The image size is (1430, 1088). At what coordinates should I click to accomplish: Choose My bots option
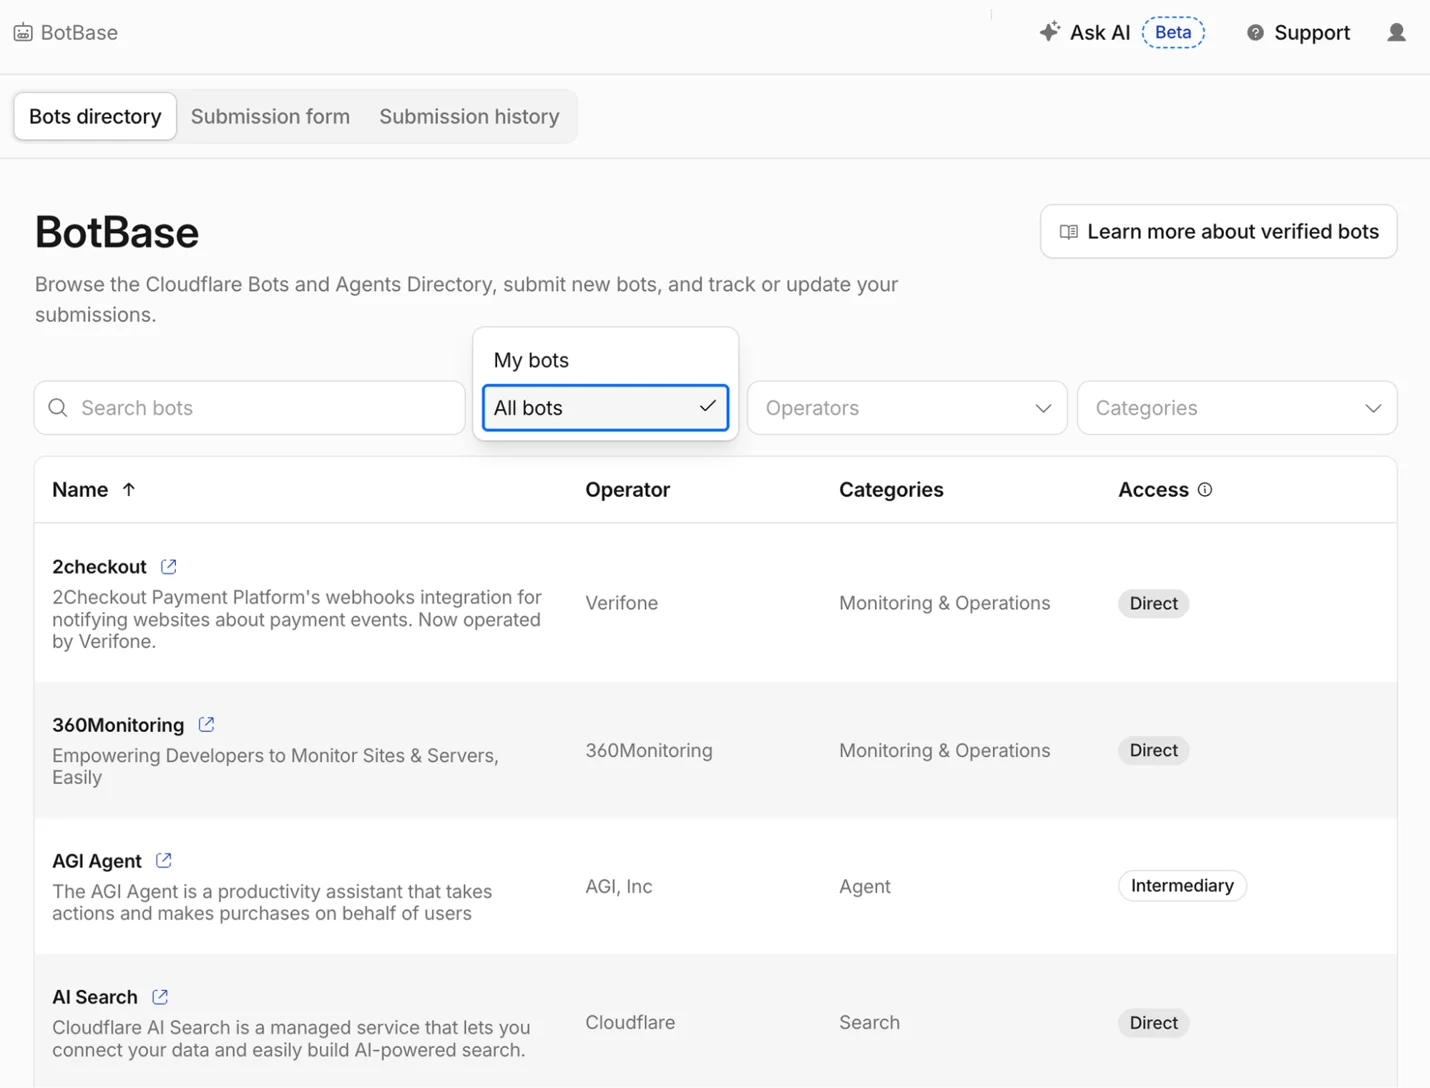click(x=605, y=360)
